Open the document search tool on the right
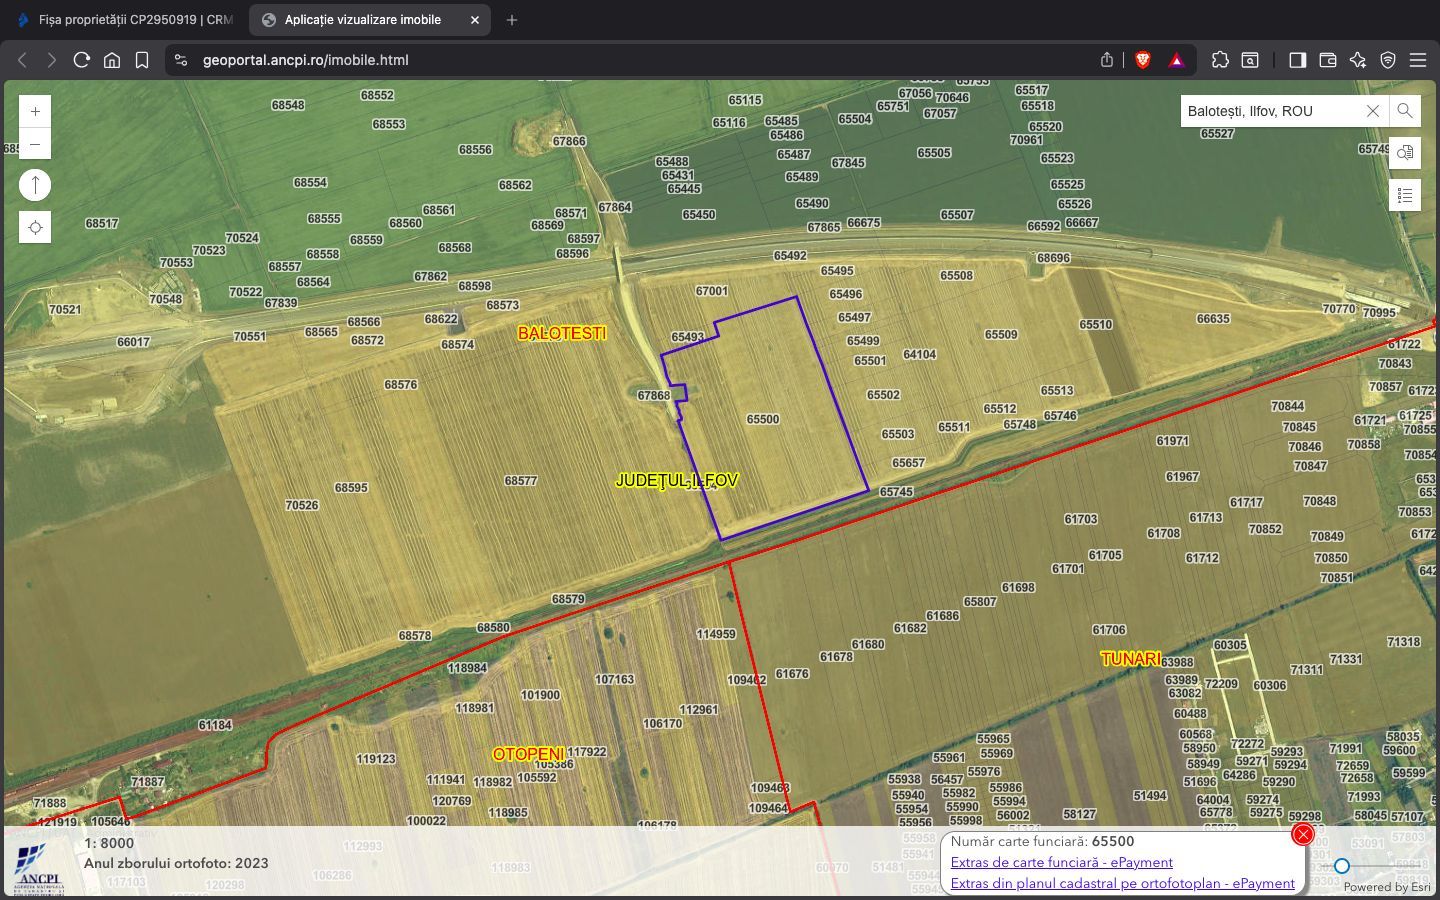Viewport: 1440px width, 900px height. [x=1405, y=153]
